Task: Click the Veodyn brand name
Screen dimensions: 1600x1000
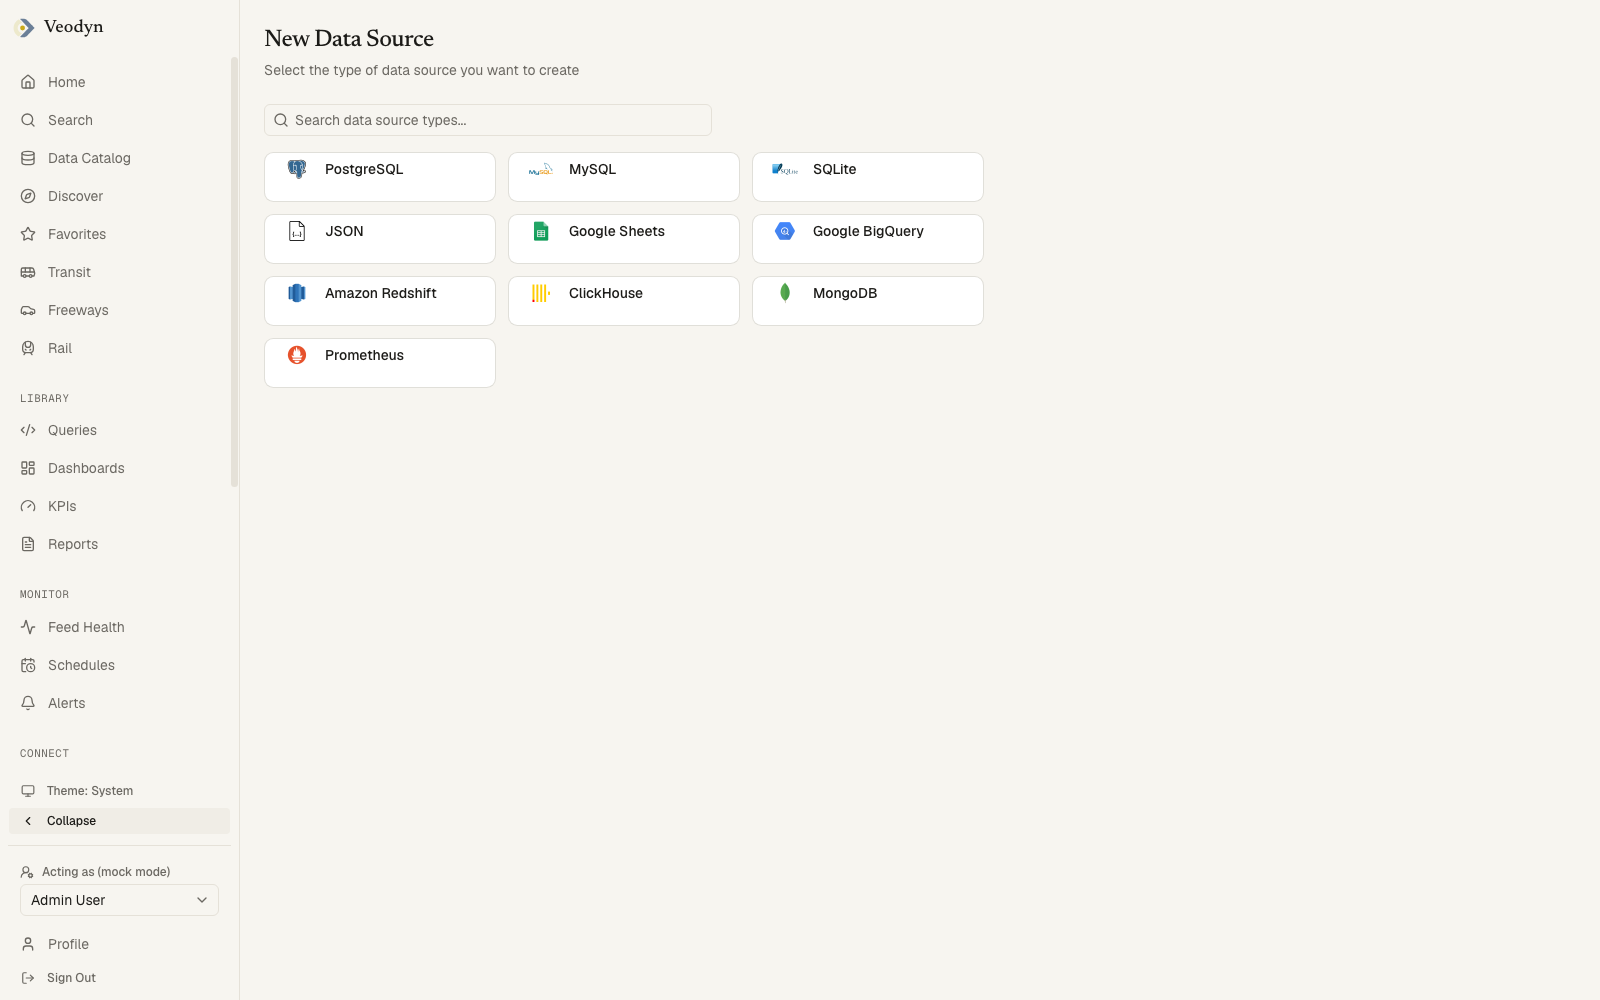Action: [74, 27]
